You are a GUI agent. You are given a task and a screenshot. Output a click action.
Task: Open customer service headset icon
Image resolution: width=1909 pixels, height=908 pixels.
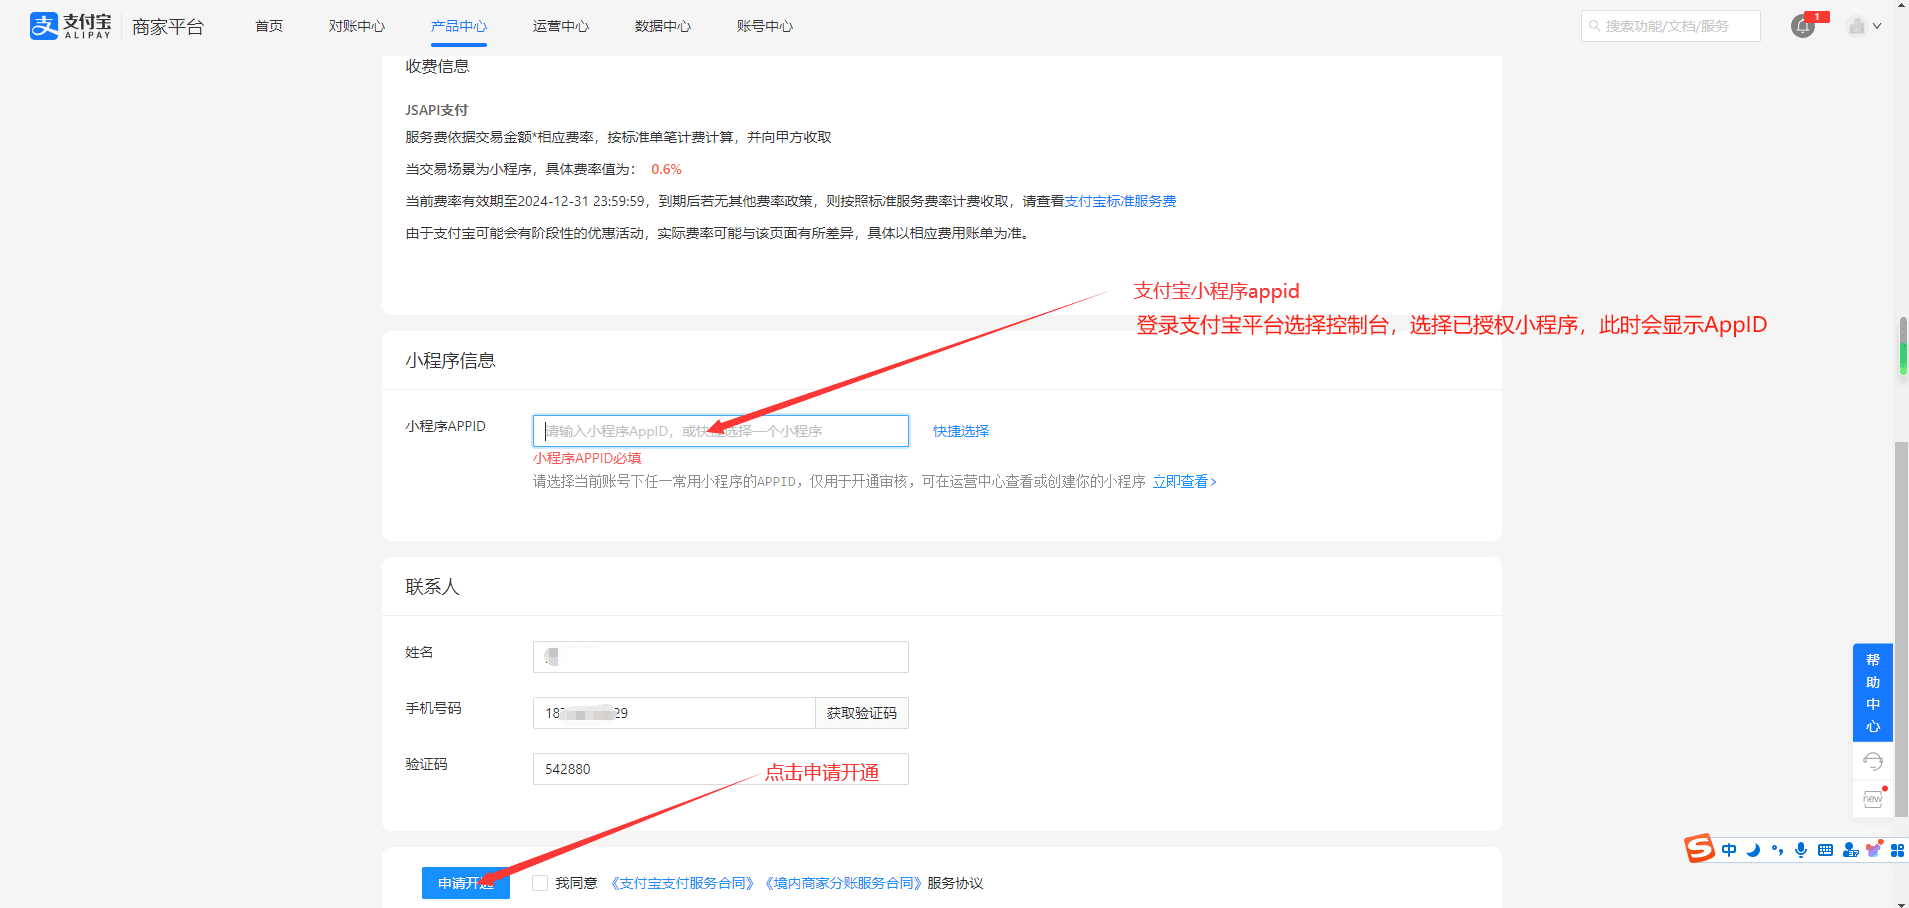click(1873, 762)
